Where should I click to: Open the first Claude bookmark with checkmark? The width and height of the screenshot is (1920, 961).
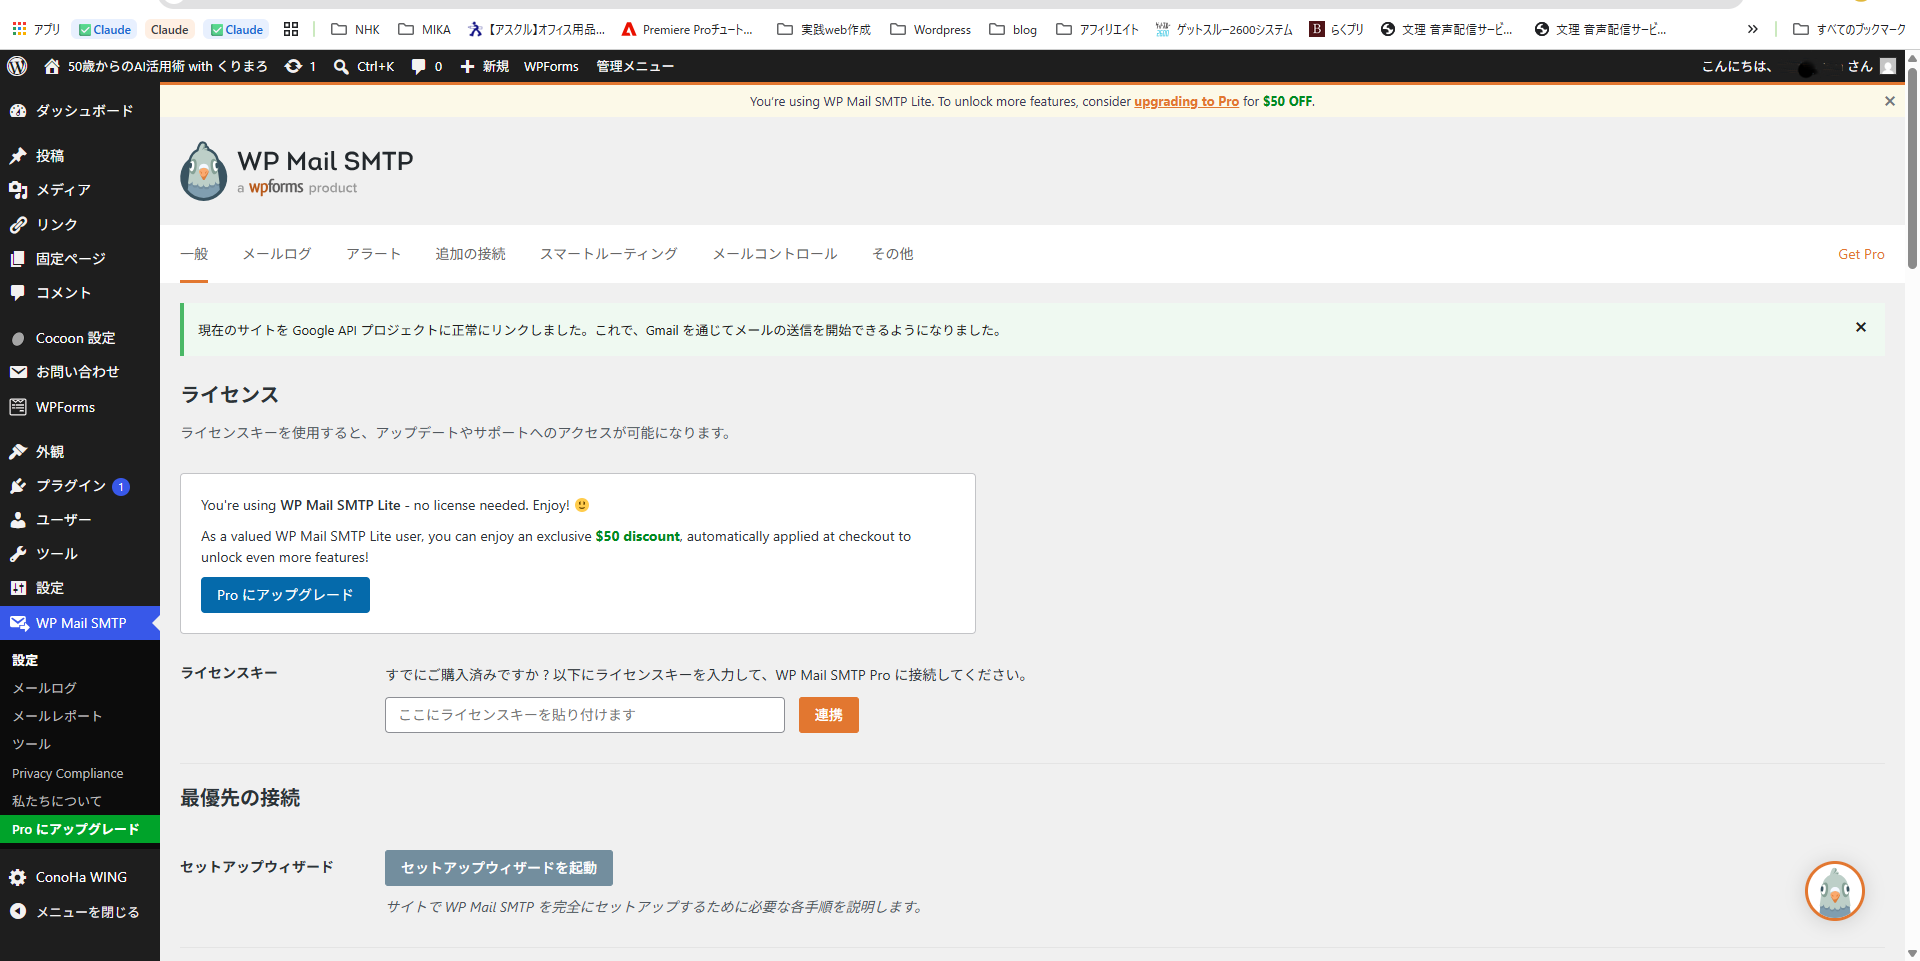tap(105, 29)
